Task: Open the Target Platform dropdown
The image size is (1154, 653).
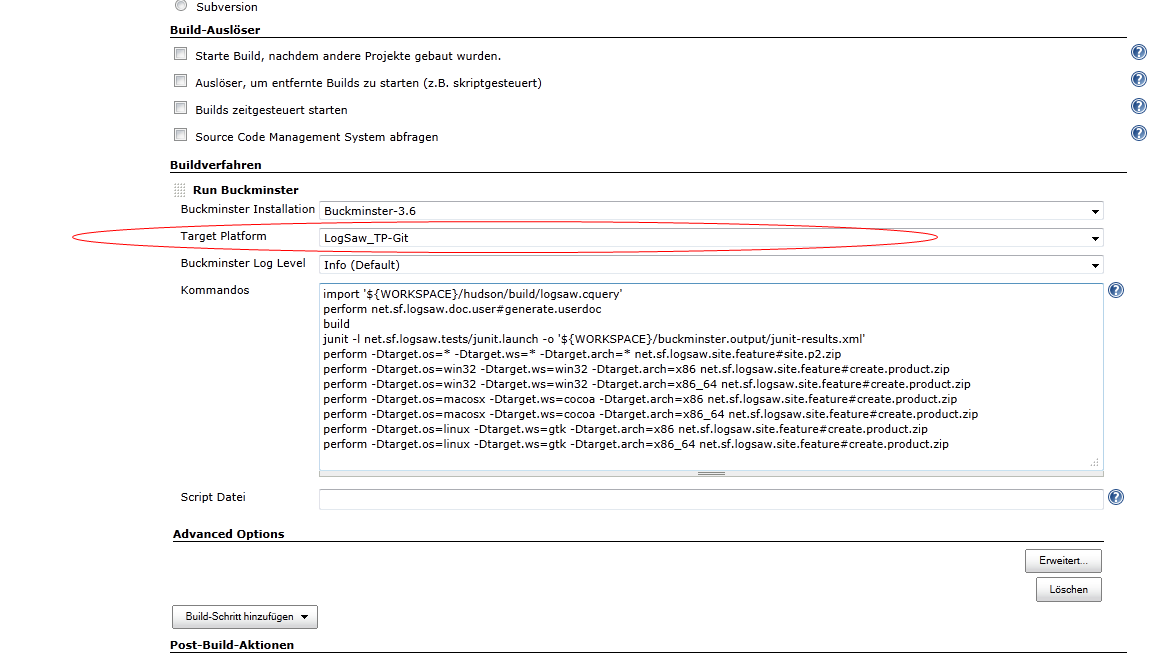Action: [x=711, y=238]
